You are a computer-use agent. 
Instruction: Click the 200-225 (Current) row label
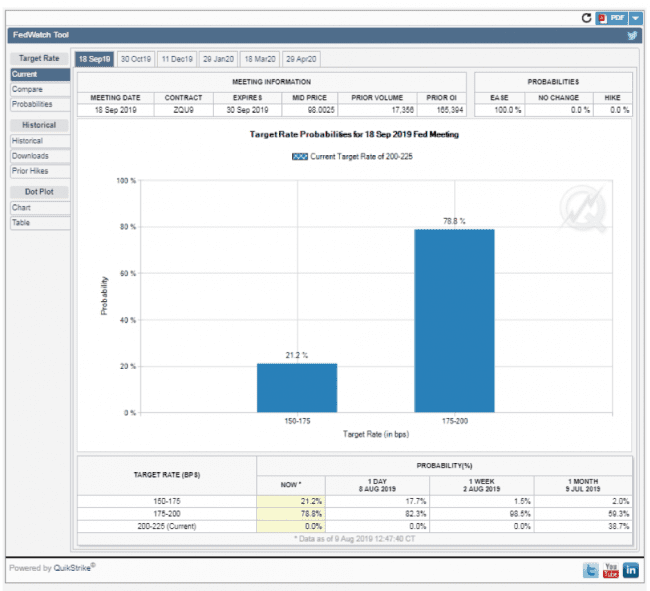click(167, 526)
